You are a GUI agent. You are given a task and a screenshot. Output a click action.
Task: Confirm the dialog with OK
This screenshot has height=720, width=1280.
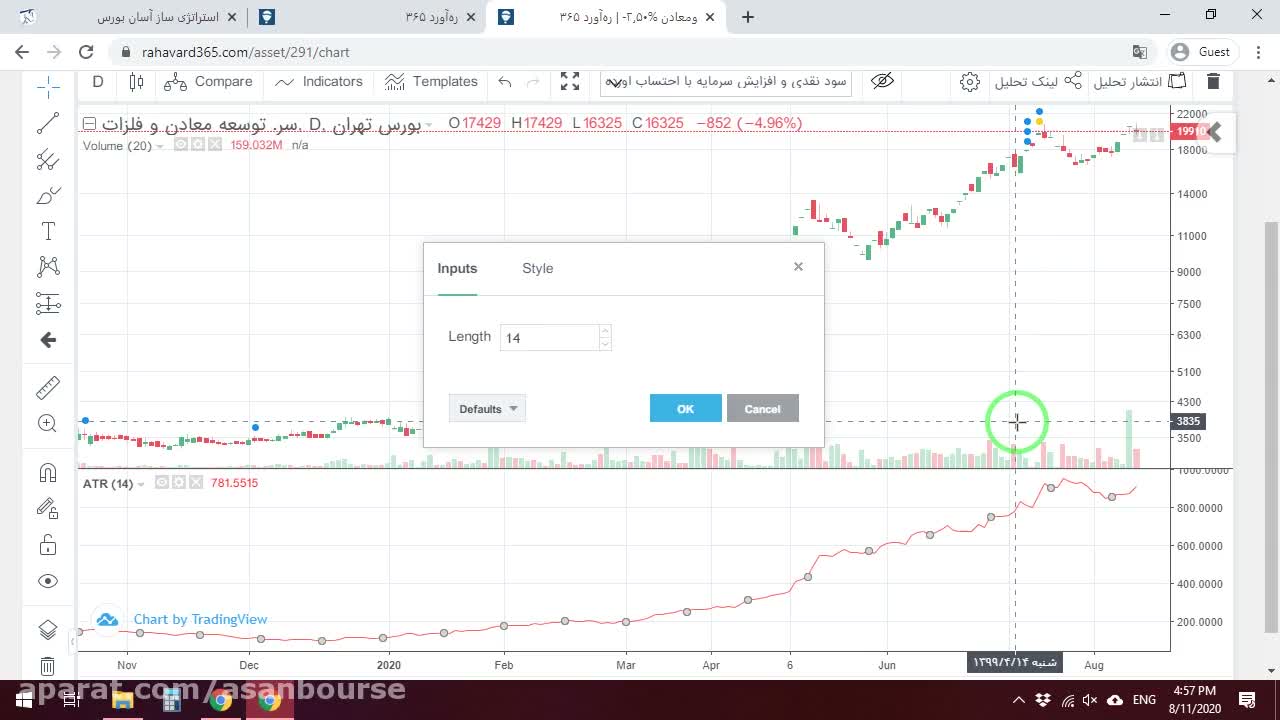point(685,408)
